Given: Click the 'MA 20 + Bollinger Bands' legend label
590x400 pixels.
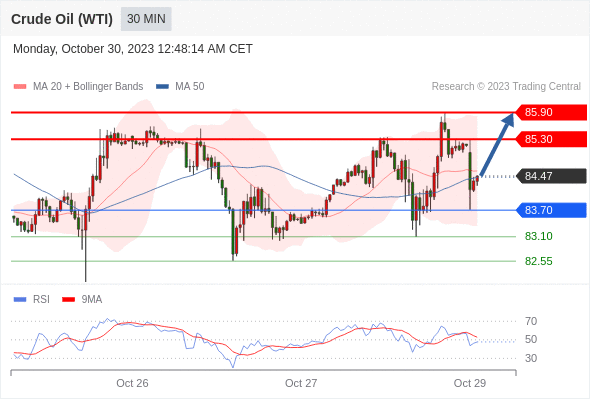Looking at the screenshot, I should [88, 87].
